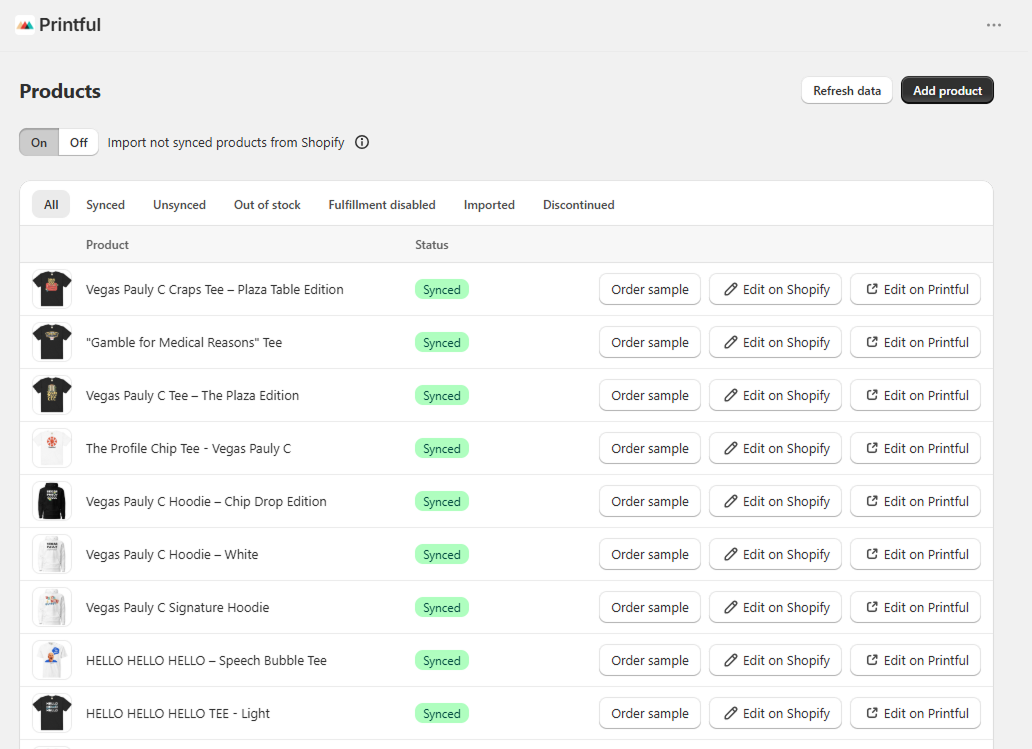Edit HELLO HELLO HELLO TEE - Light on Printful
The image size is (1032, 749).
click(916, 713)
